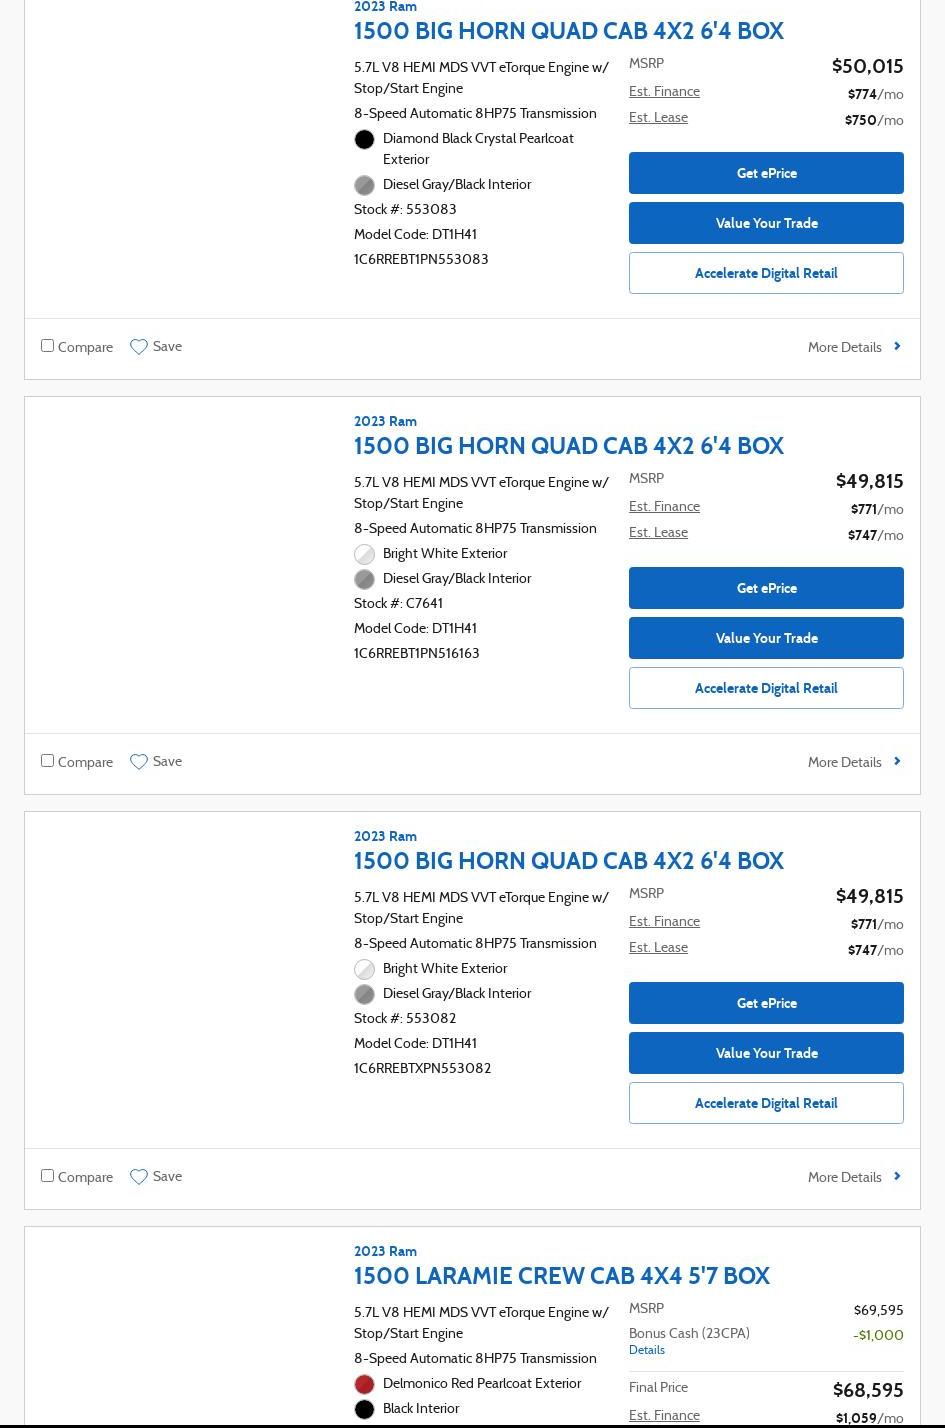Click the Diamond Black Crystal Pearlcoat exterior swatch
The image size is (945, 1428).
[365, 140]
